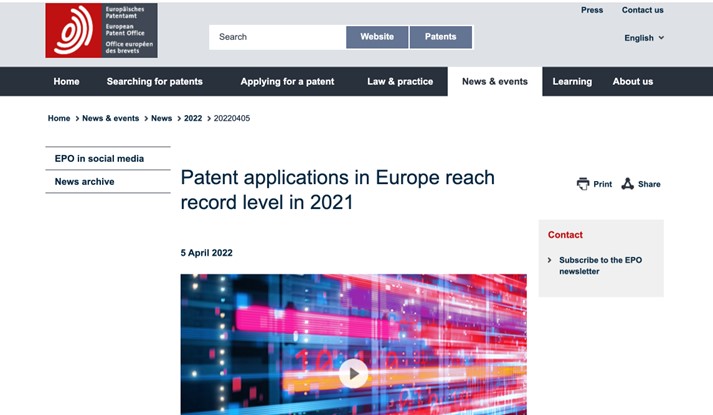Click the Print label
The image size is (713, 415).
[603, 184]
